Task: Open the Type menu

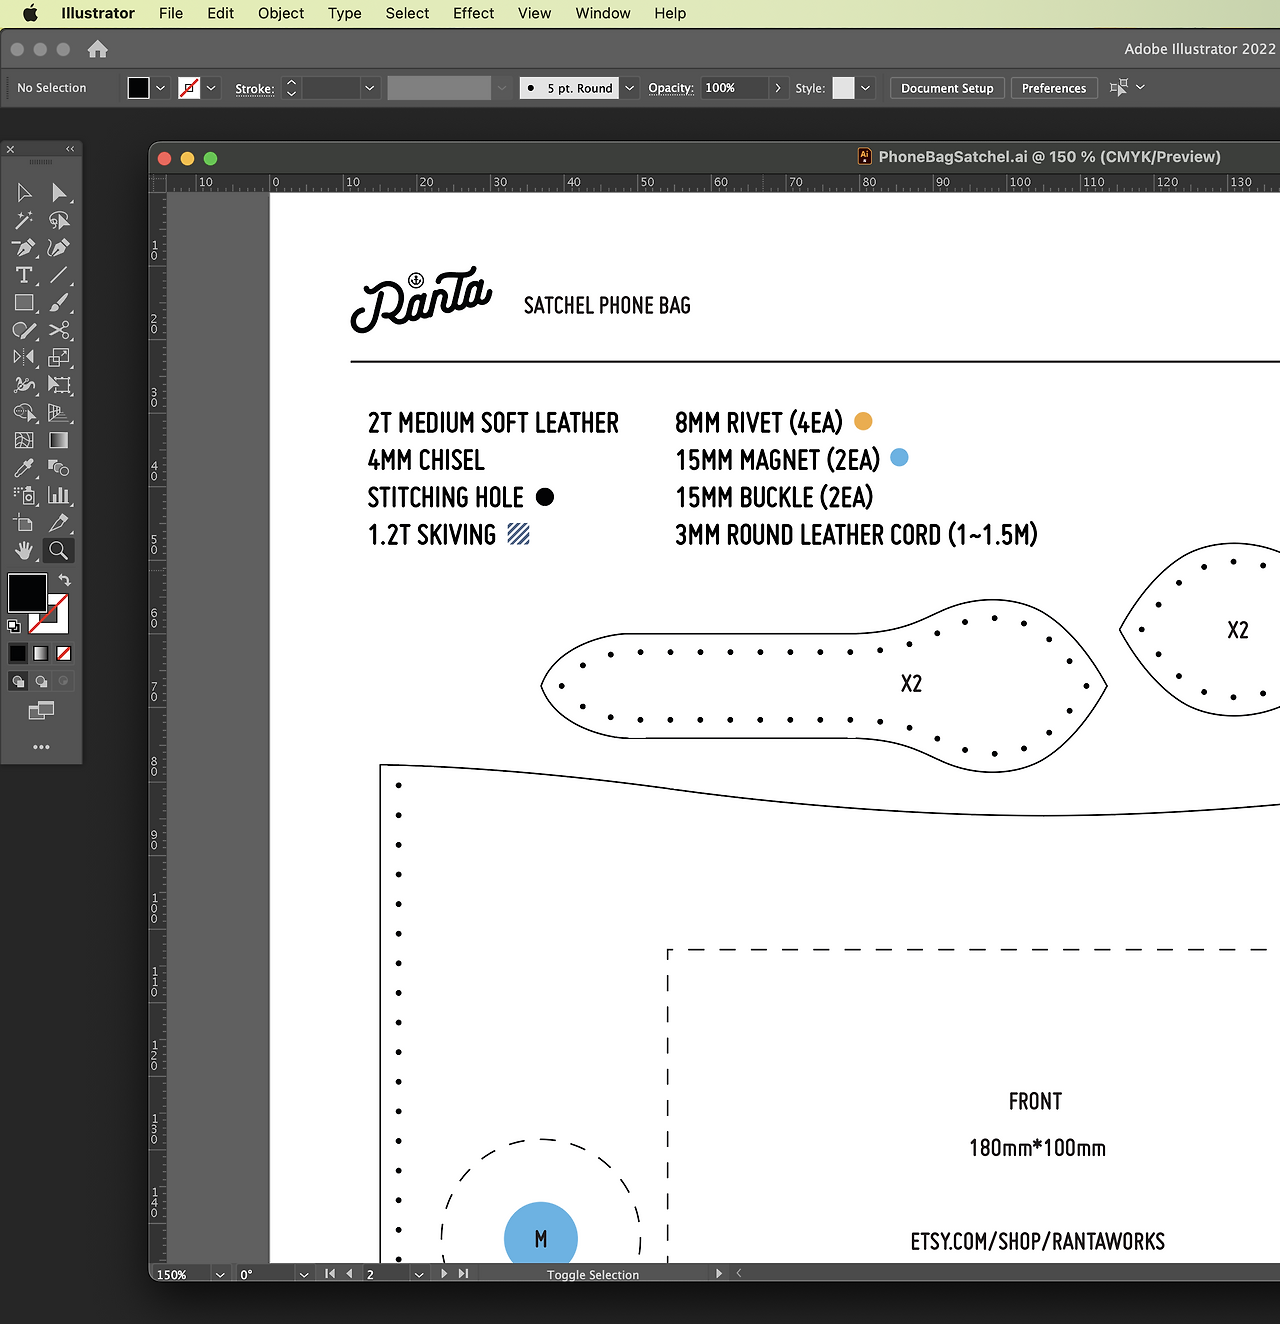Action: [x=345, y=13]
